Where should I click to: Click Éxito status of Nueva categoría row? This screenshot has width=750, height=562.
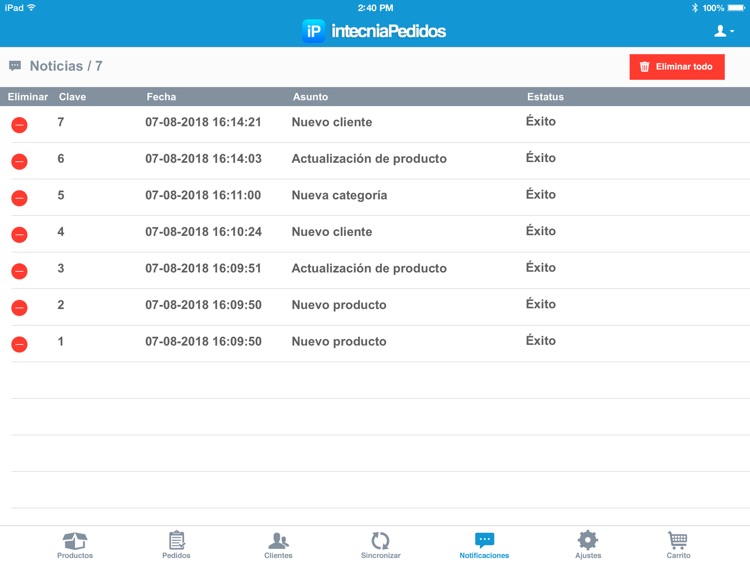pos(541,194)
